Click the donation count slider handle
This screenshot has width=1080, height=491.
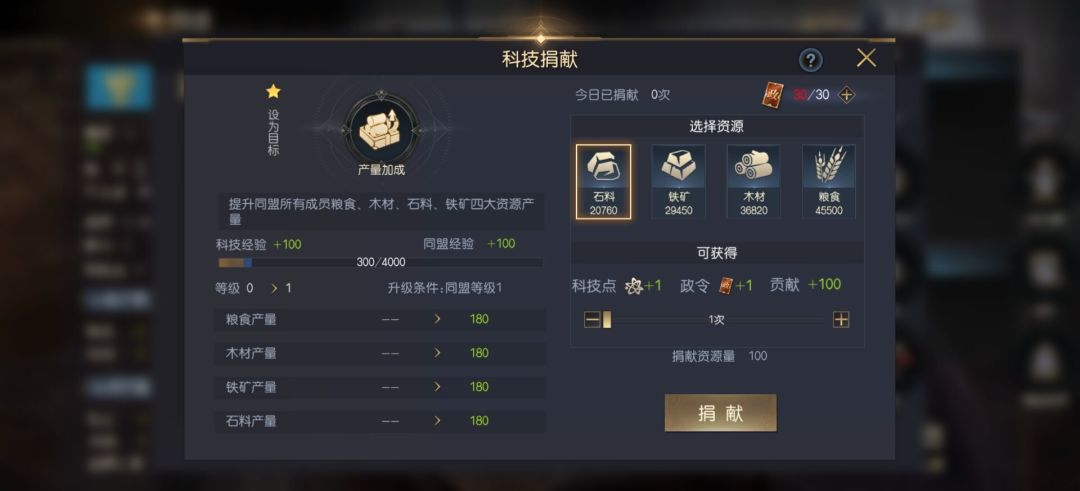tap(607, 320)
